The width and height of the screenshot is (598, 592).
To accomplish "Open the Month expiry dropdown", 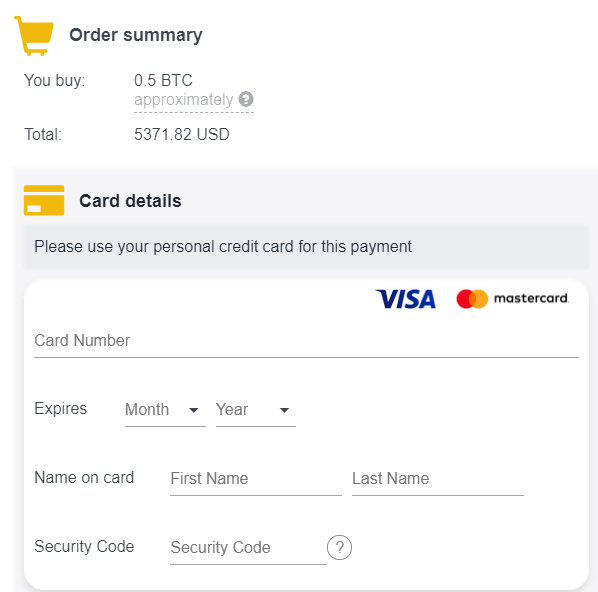I will click(165, 410).
